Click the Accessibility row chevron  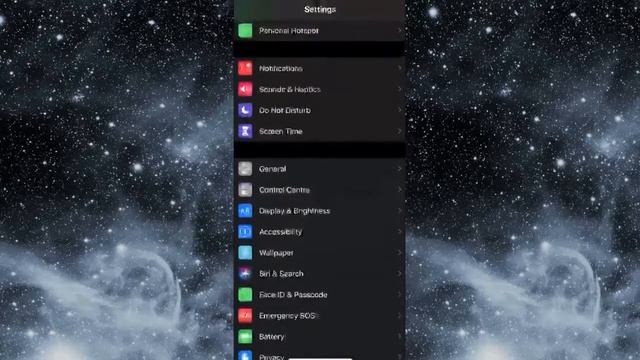click(399, 232)
